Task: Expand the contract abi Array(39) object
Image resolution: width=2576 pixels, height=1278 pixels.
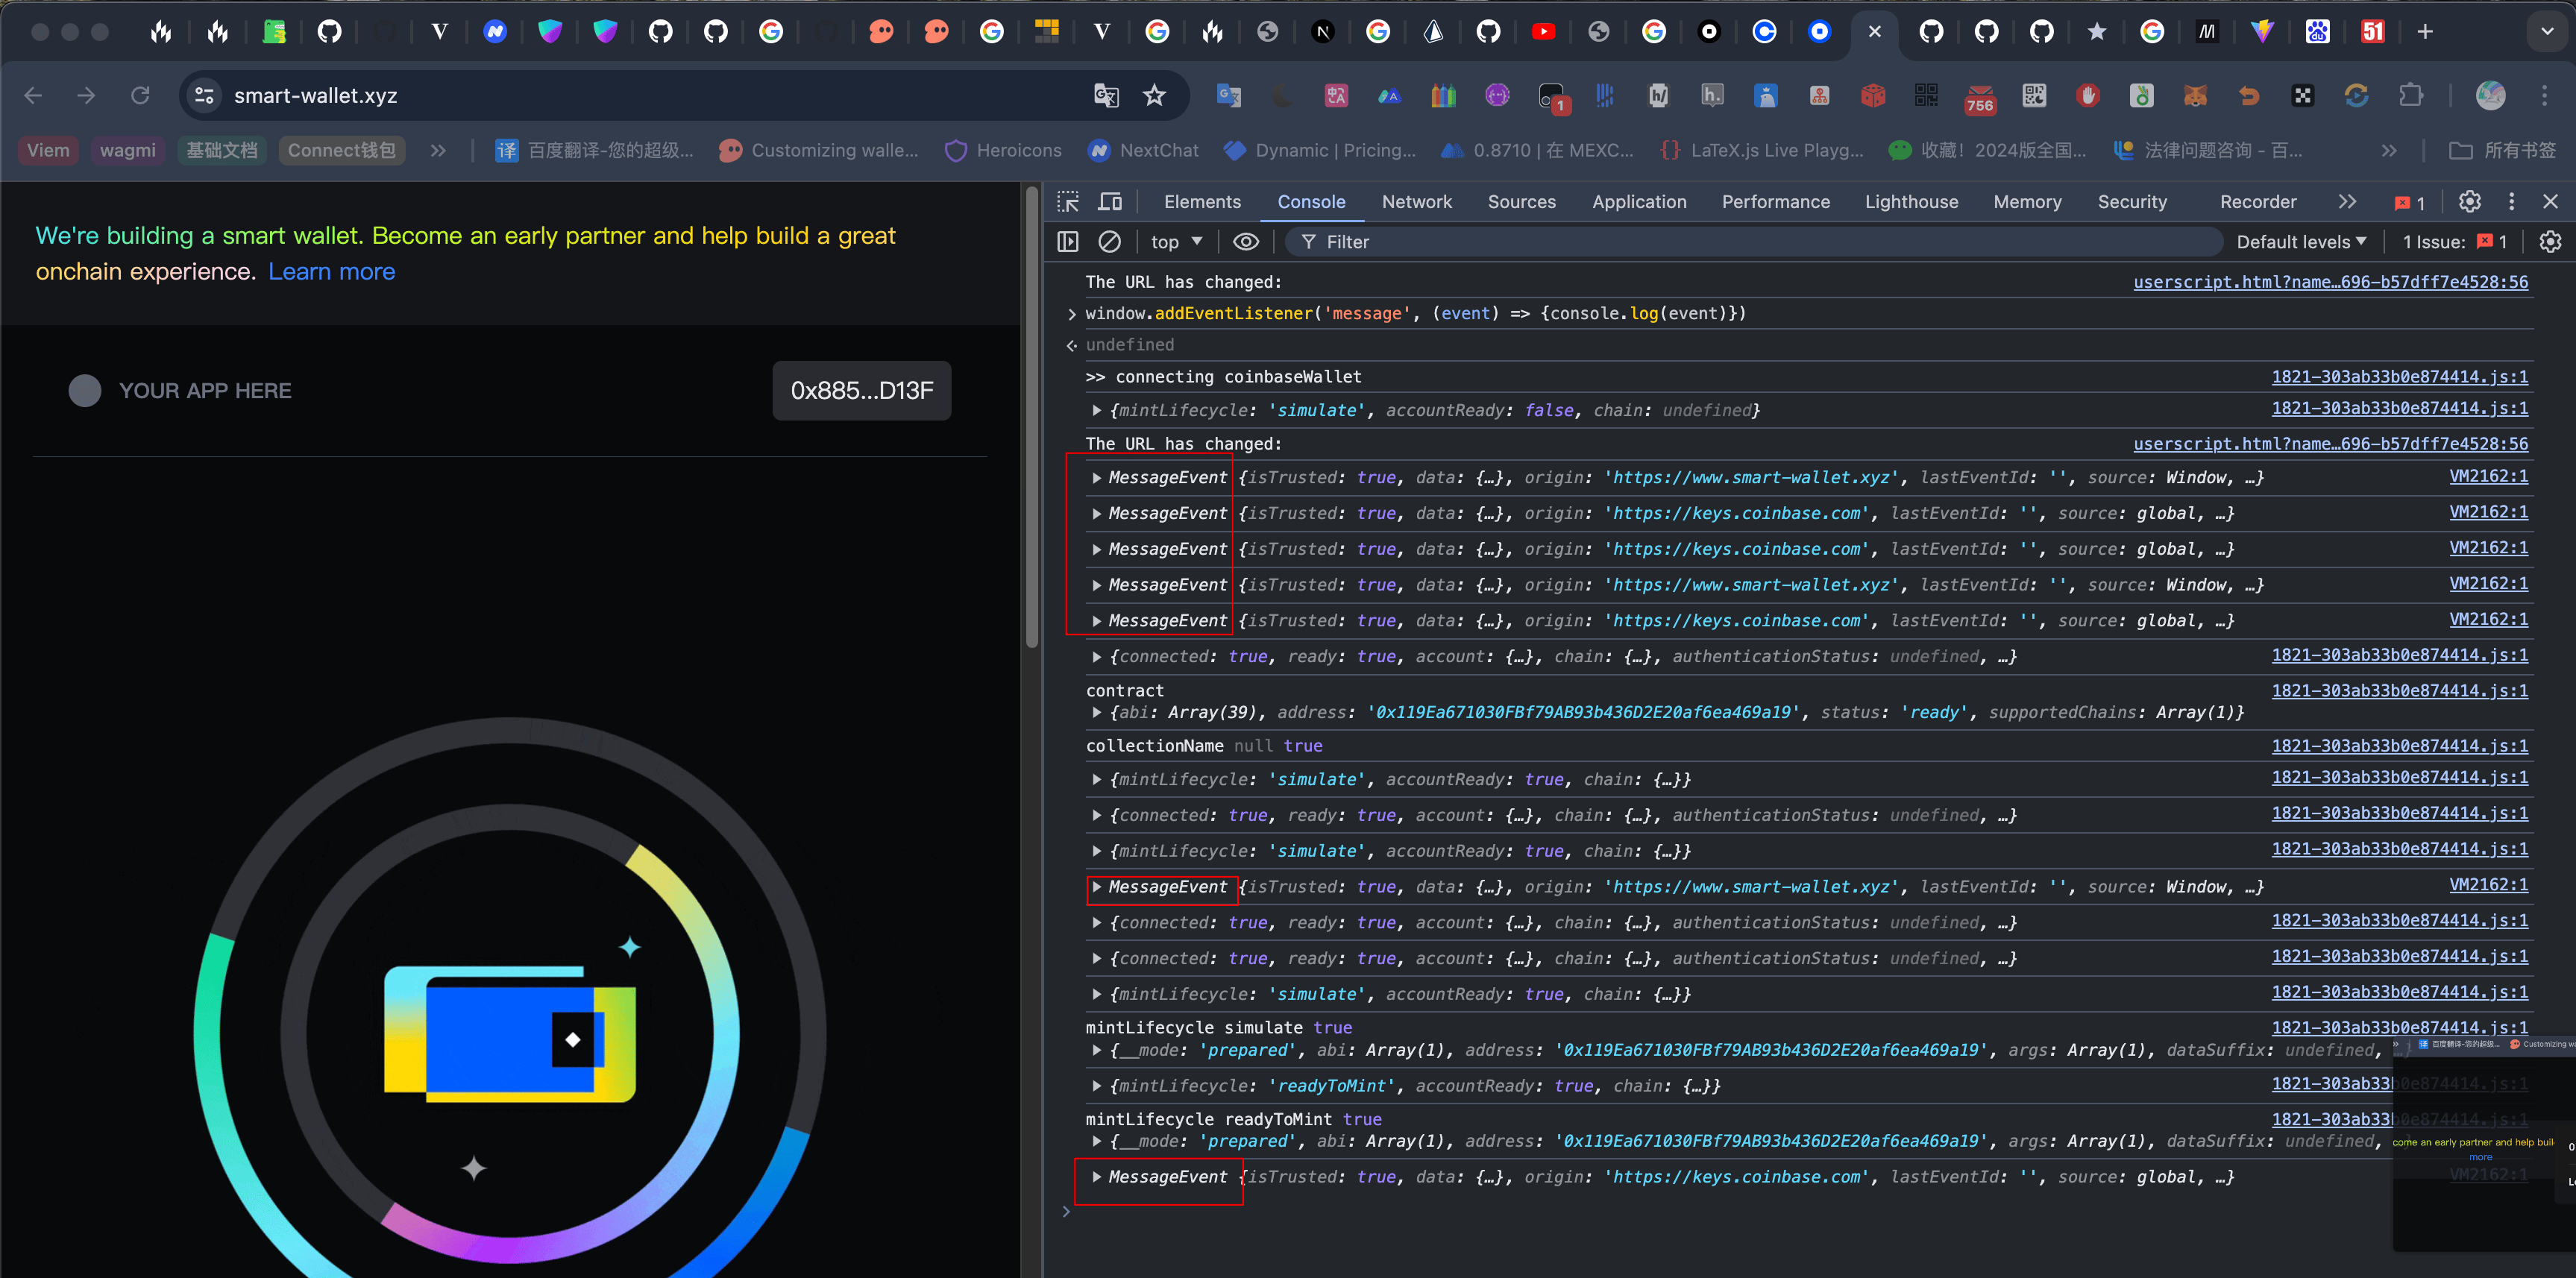Action: 1097,713
